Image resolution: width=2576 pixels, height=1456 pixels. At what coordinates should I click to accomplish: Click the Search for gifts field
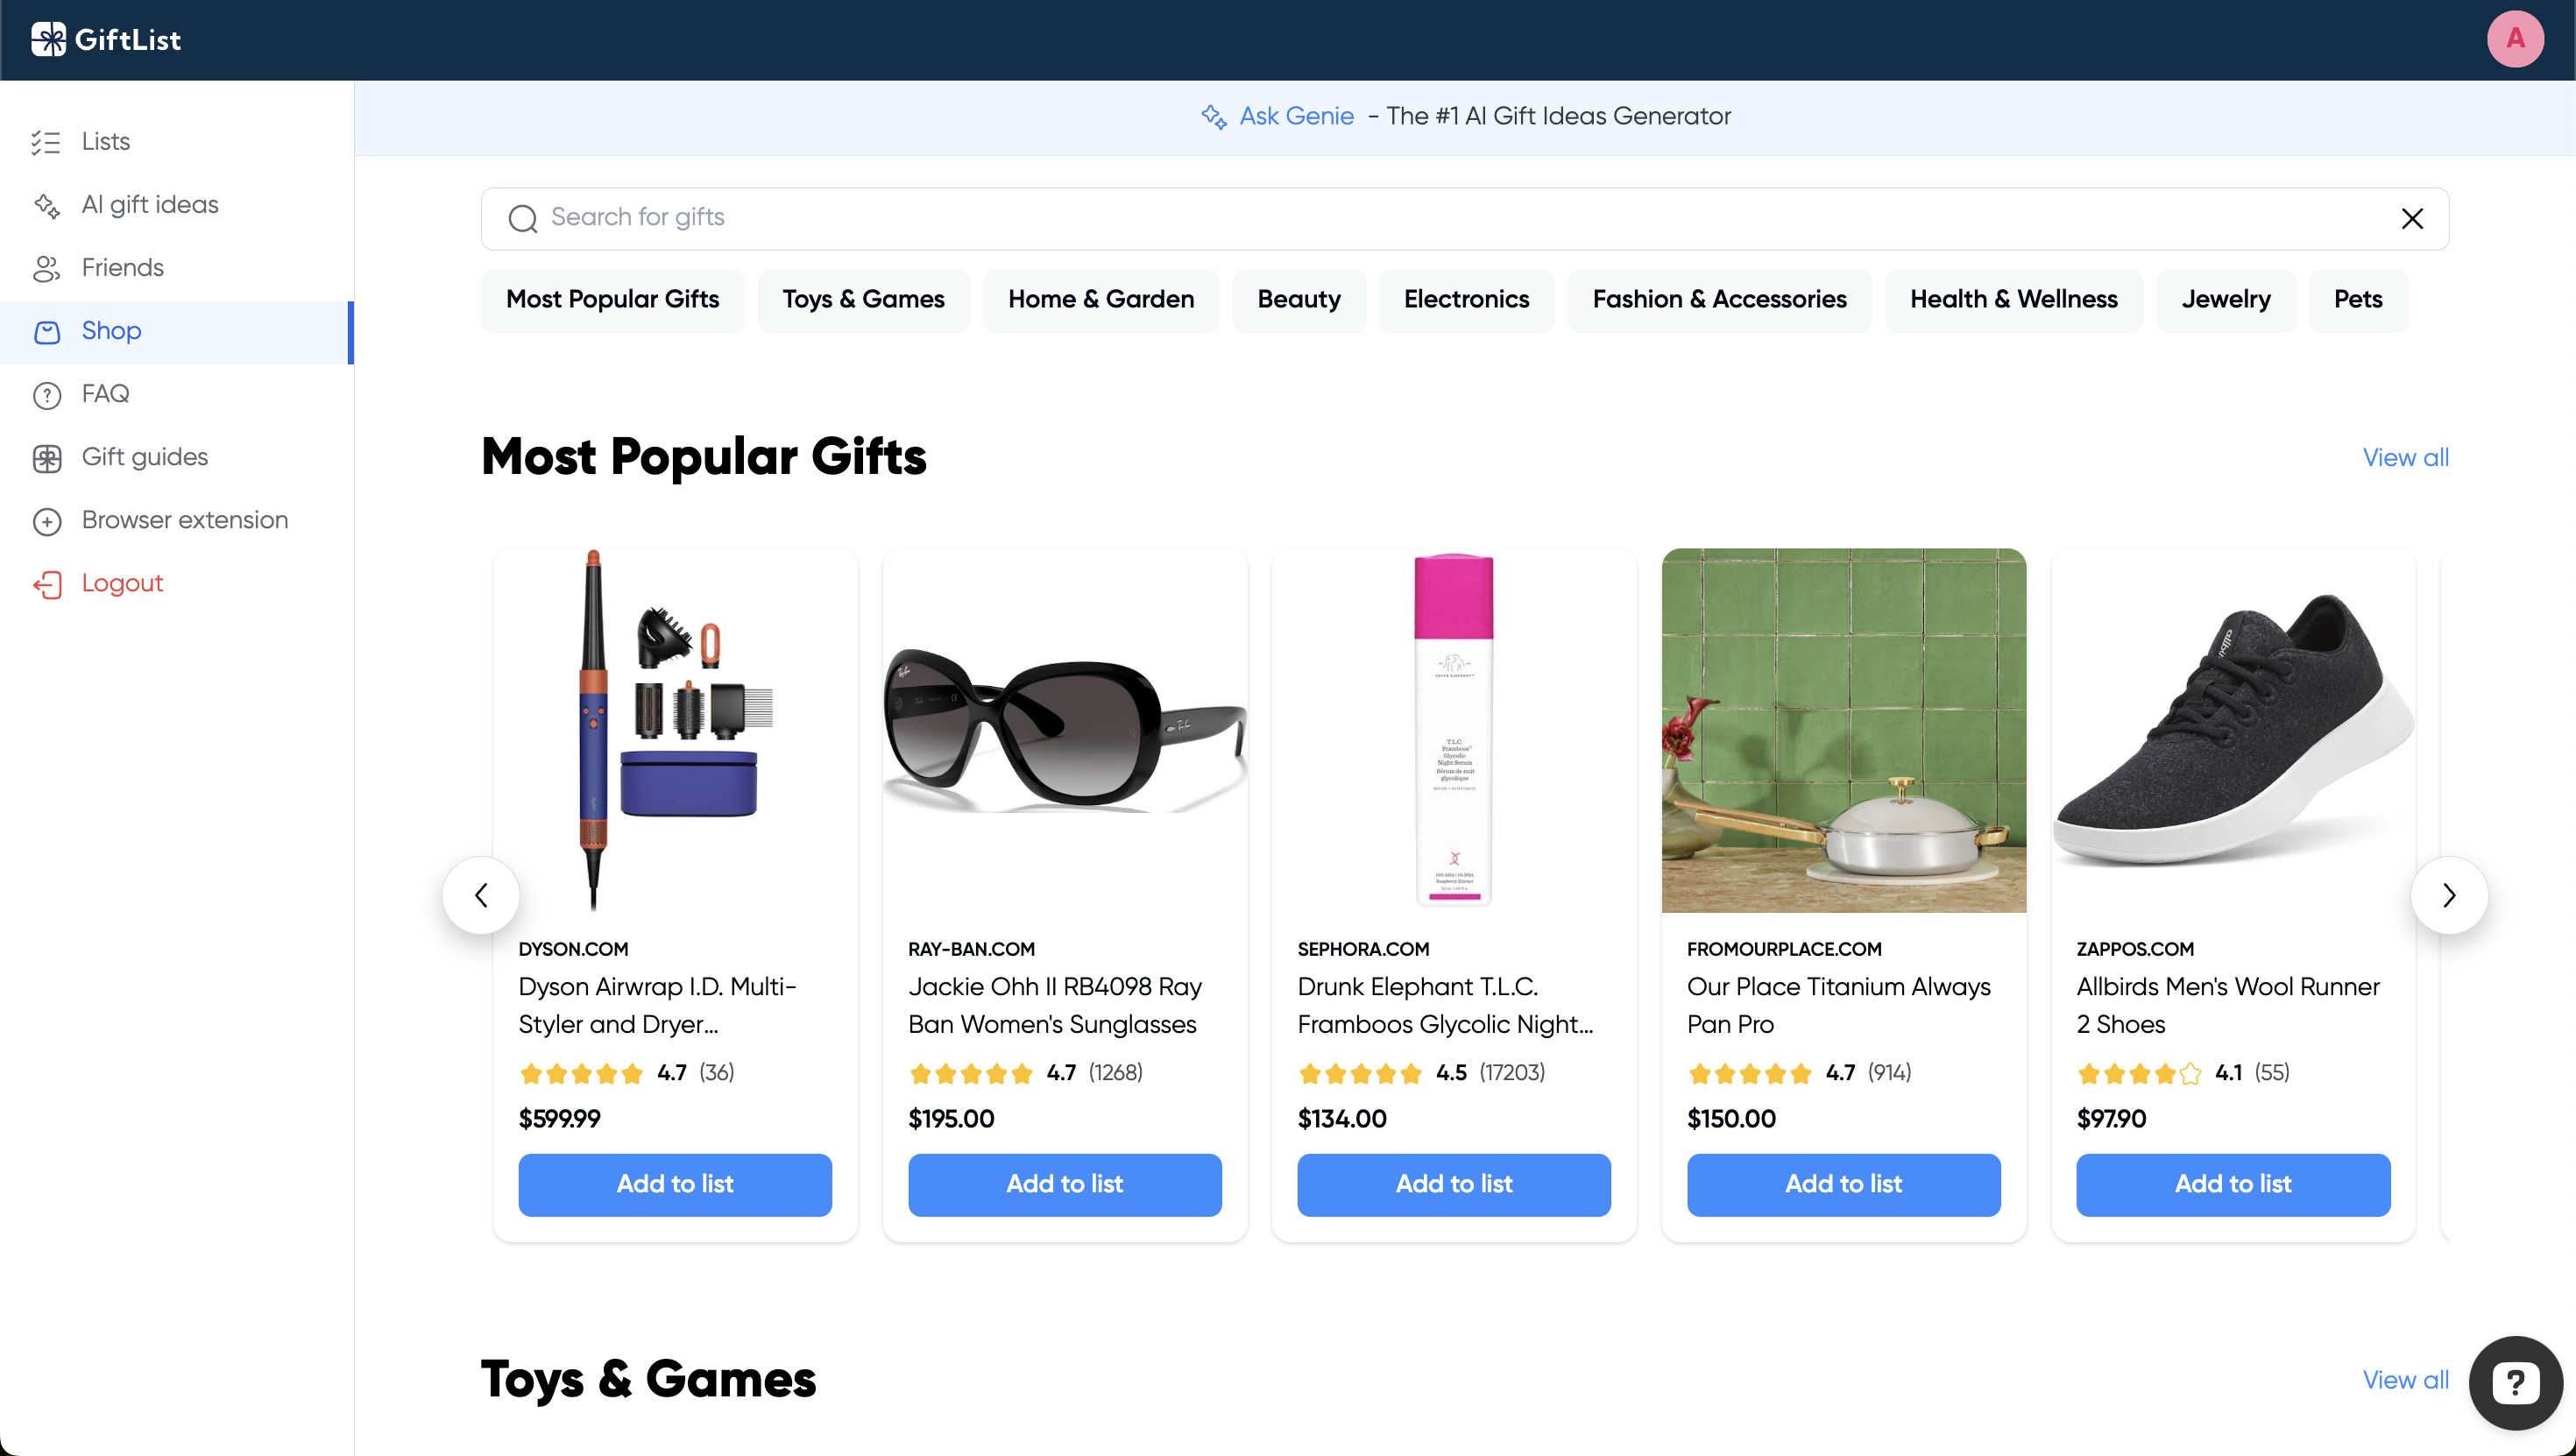1464,219
